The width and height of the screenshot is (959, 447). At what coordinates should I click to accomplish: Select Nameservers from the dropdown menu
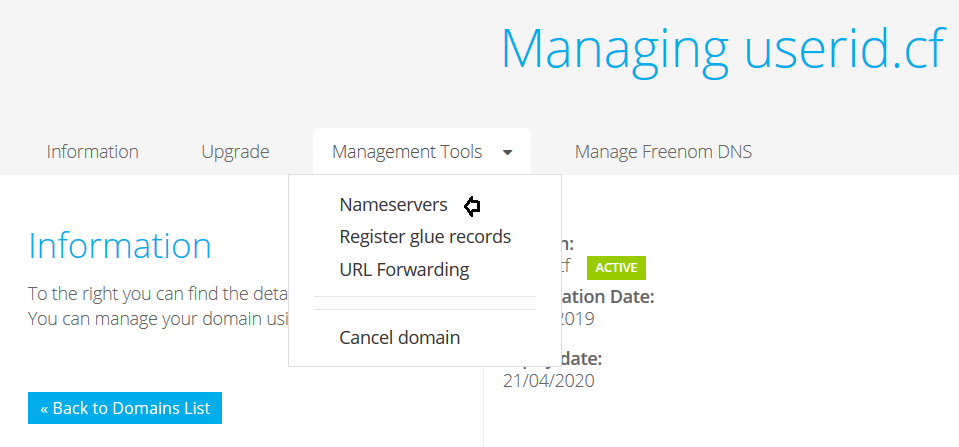[393, 205]
